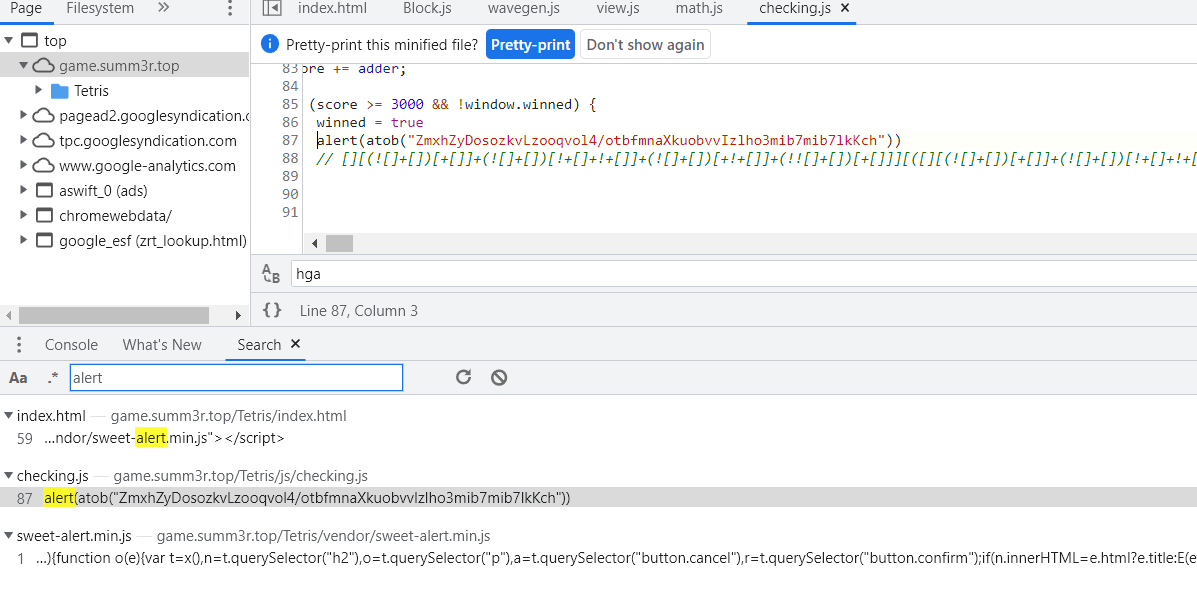This screenshot has width=1197, height=599.
Task: Click line number 87 in gutter
Action: coord(289,140)
